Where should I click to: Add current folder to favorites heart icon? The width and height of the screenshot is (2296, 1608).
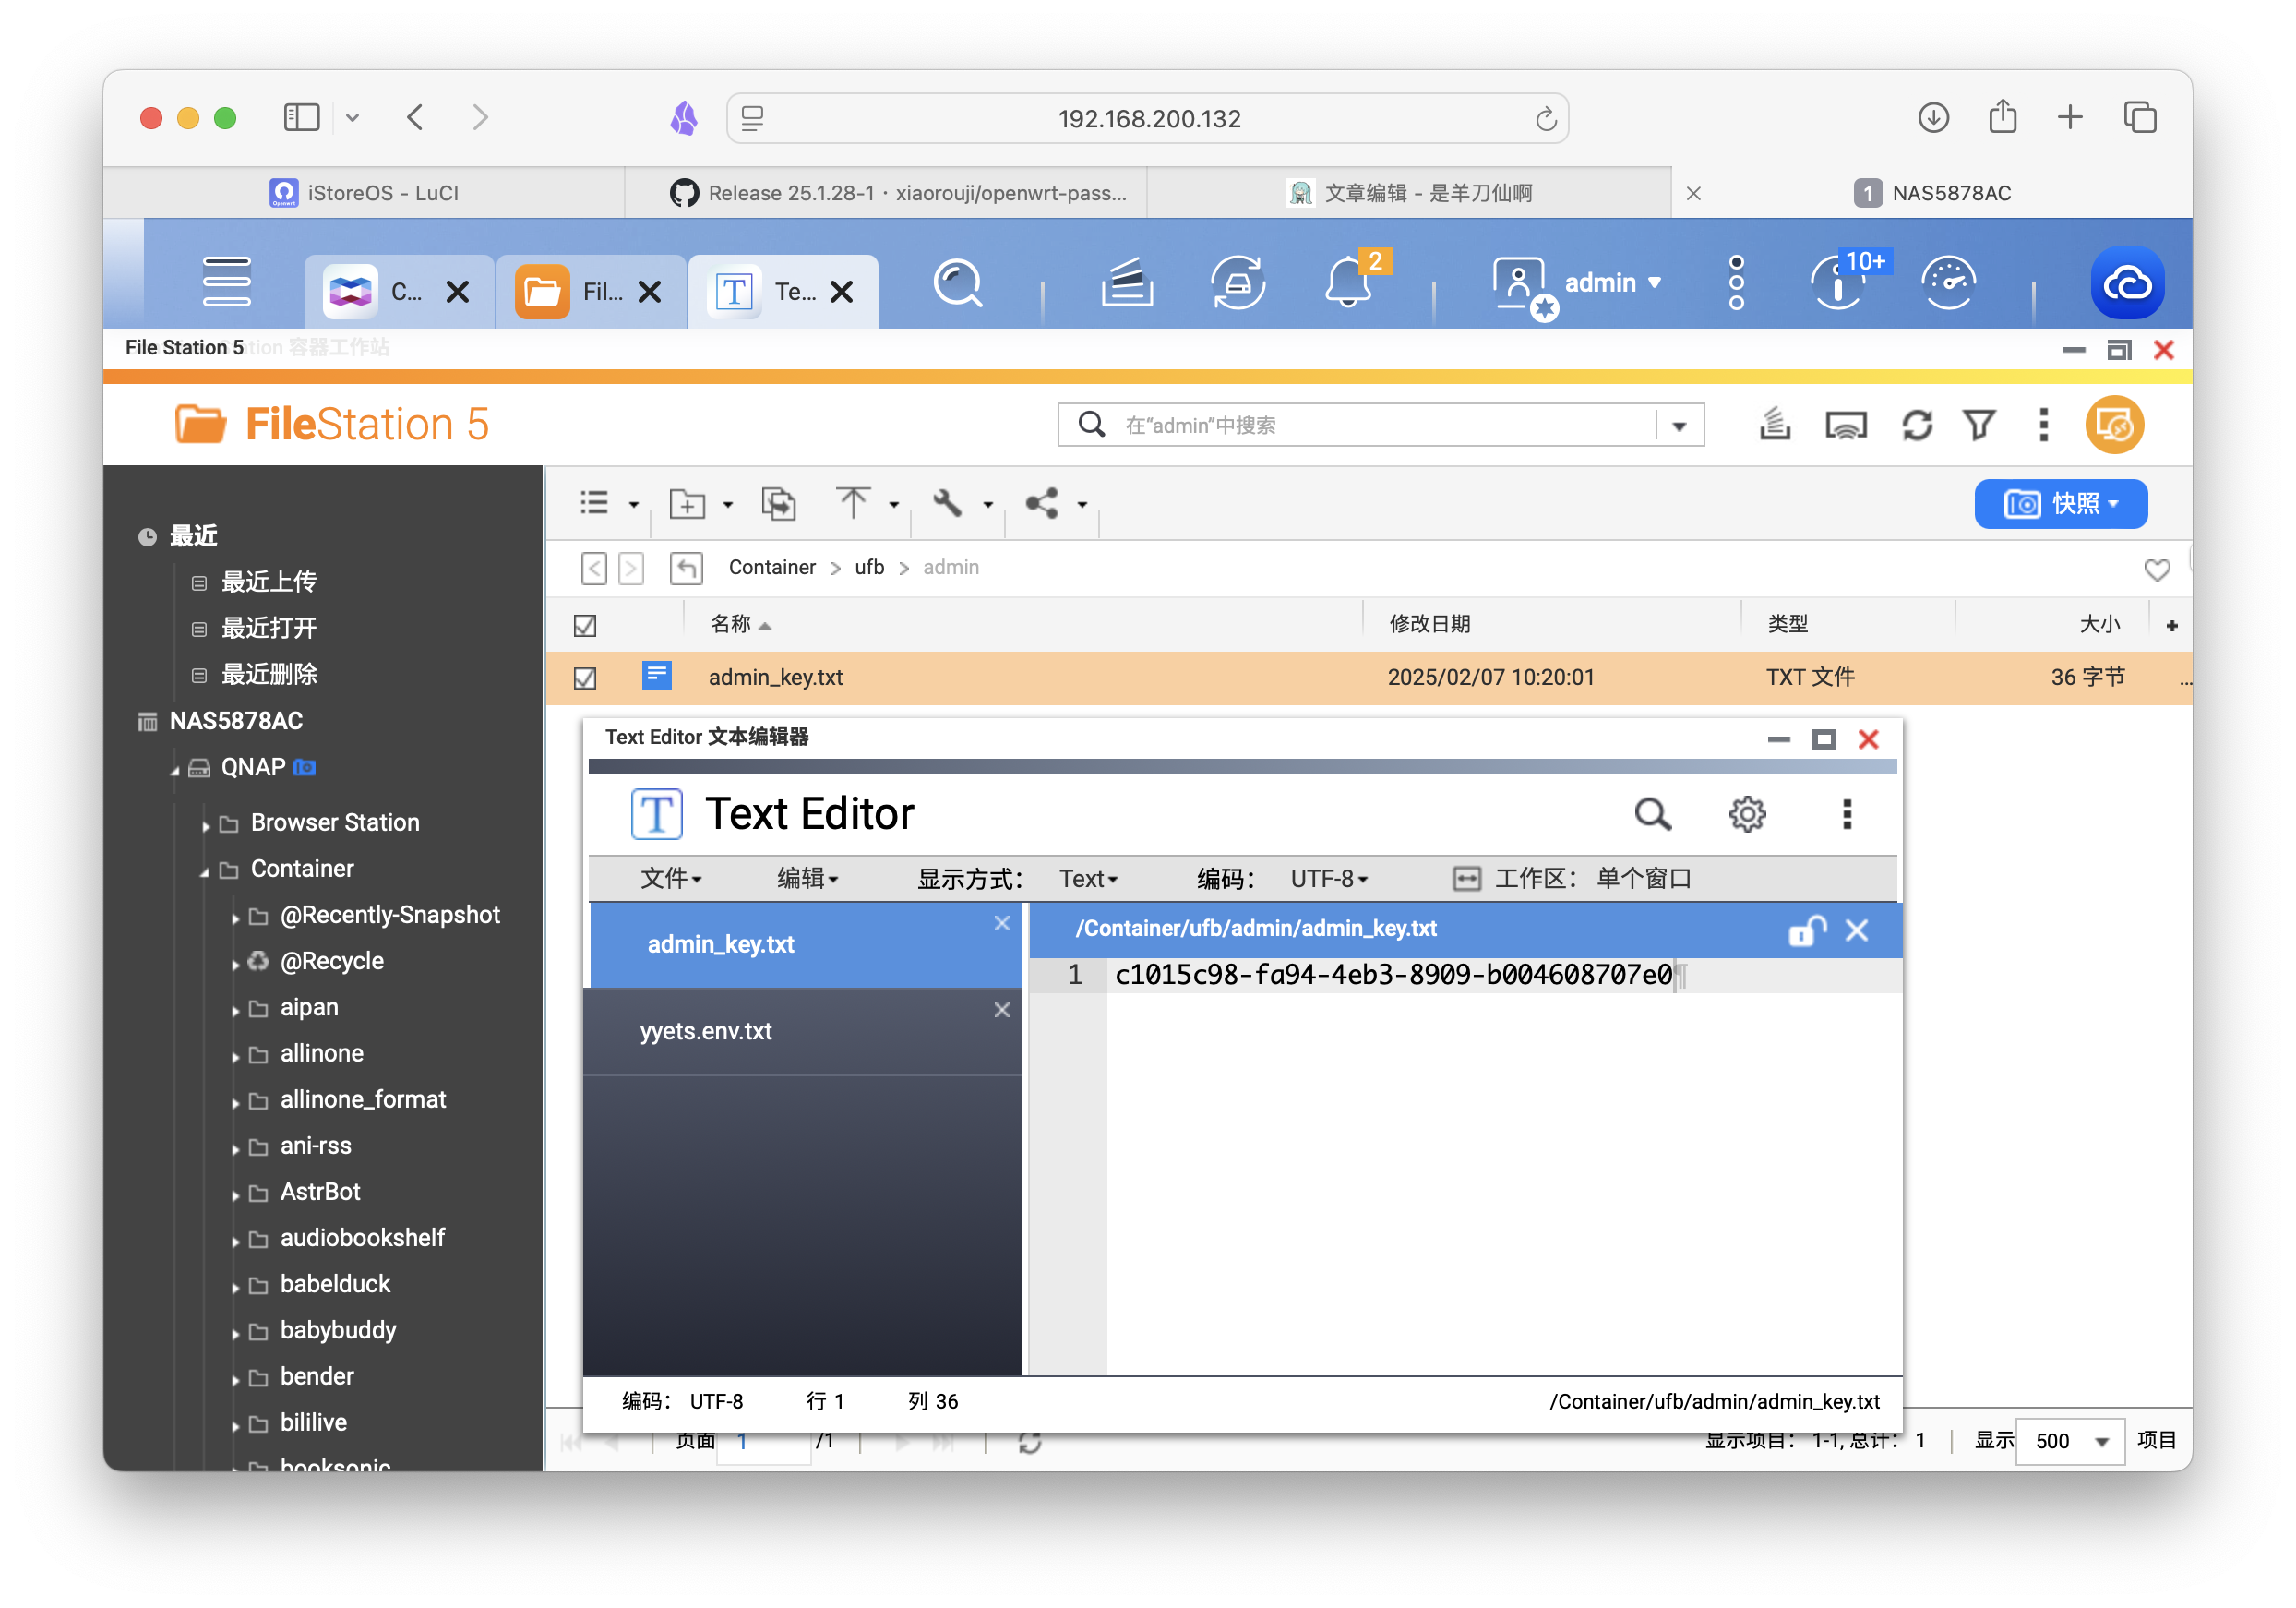[x=2156, y=570]
